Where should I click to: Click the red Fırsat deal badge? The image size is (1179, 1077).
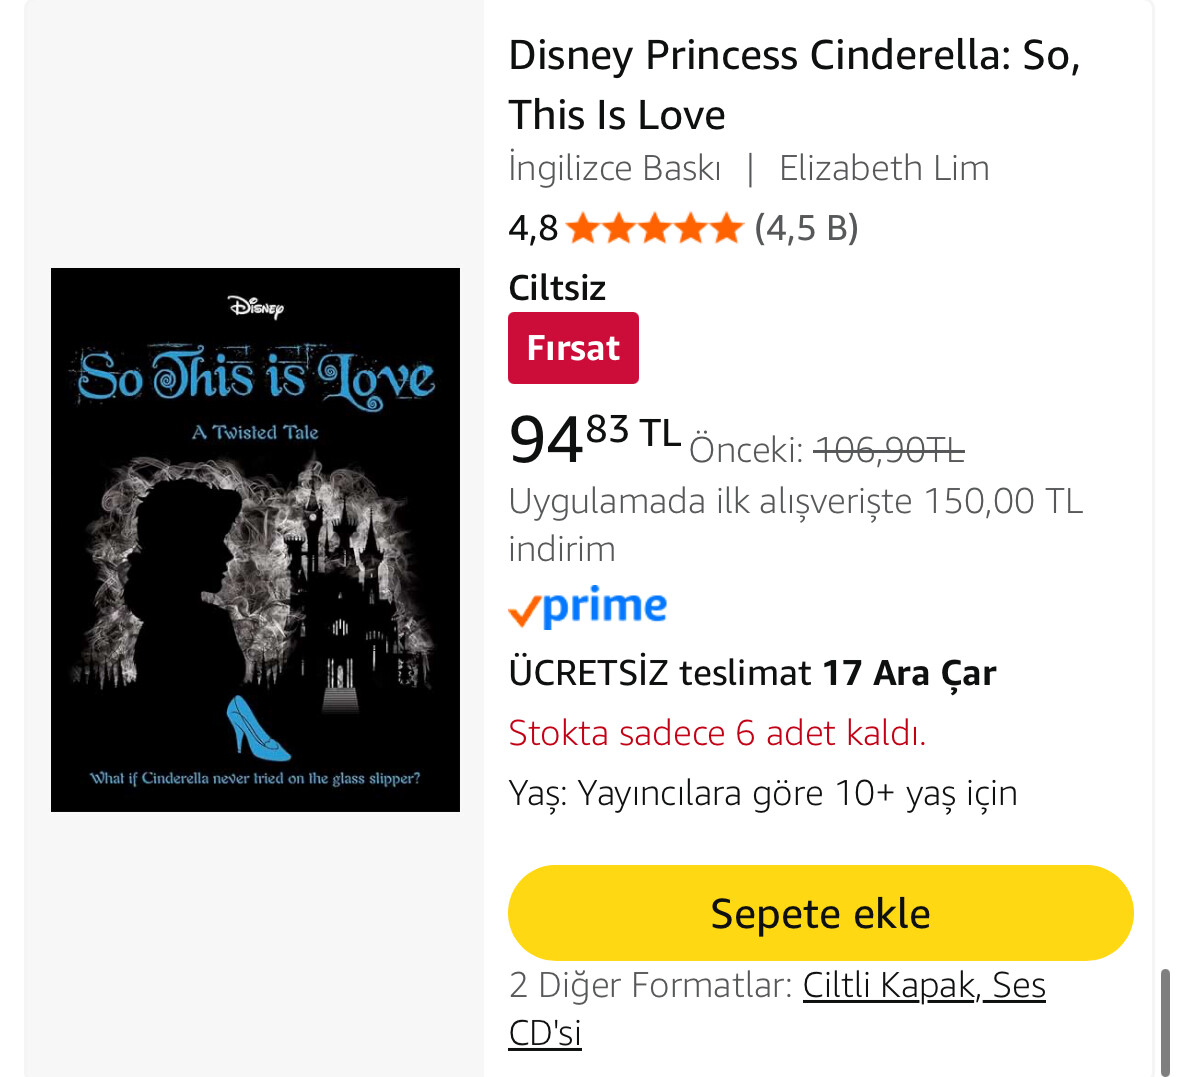tap(573, 348)
